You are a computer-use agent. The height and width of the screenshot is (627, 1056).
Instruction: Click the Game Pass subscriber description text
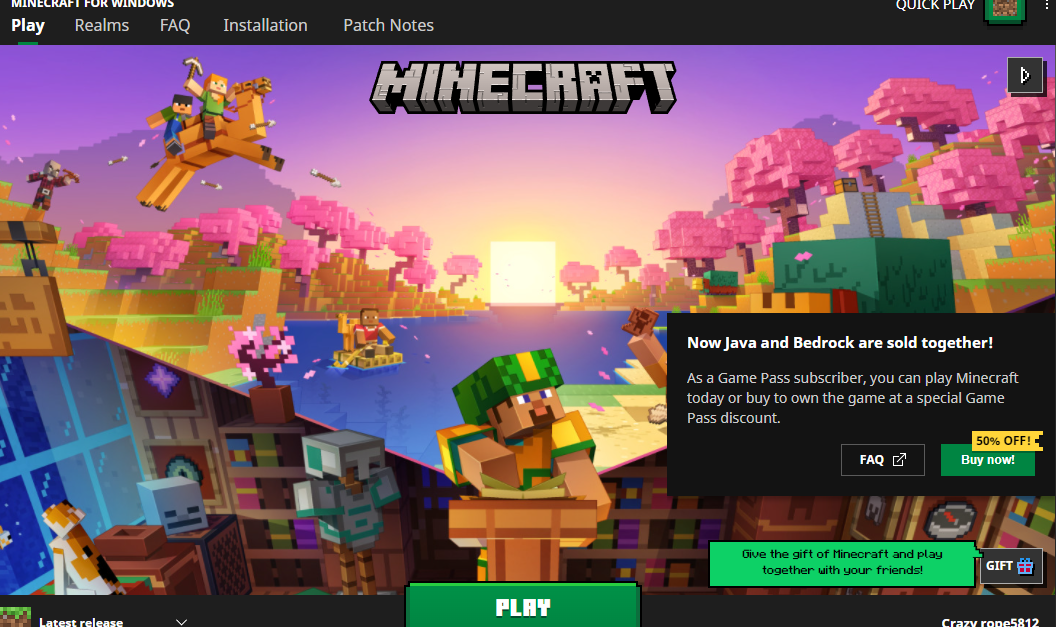click(853, 398)
